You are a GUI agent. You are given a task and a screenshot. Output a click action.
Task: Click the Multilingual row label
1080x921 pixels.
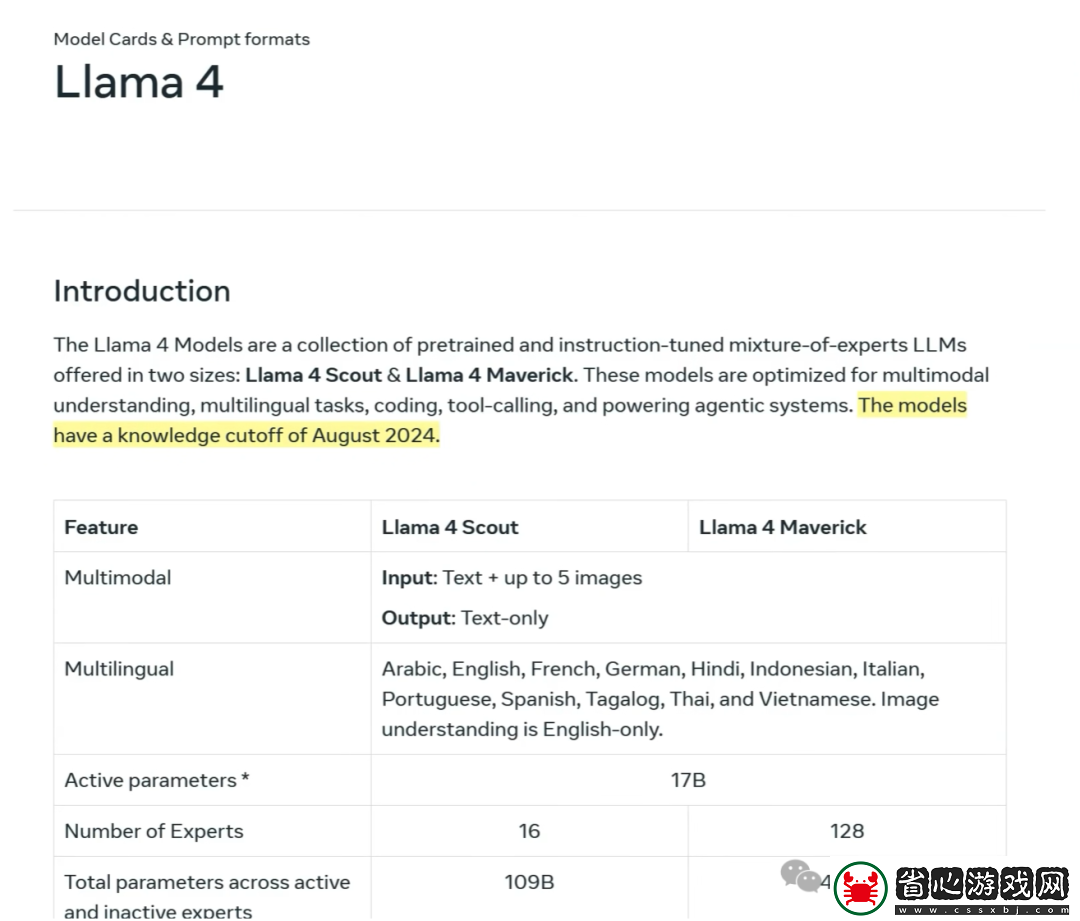tap(119, 670)
